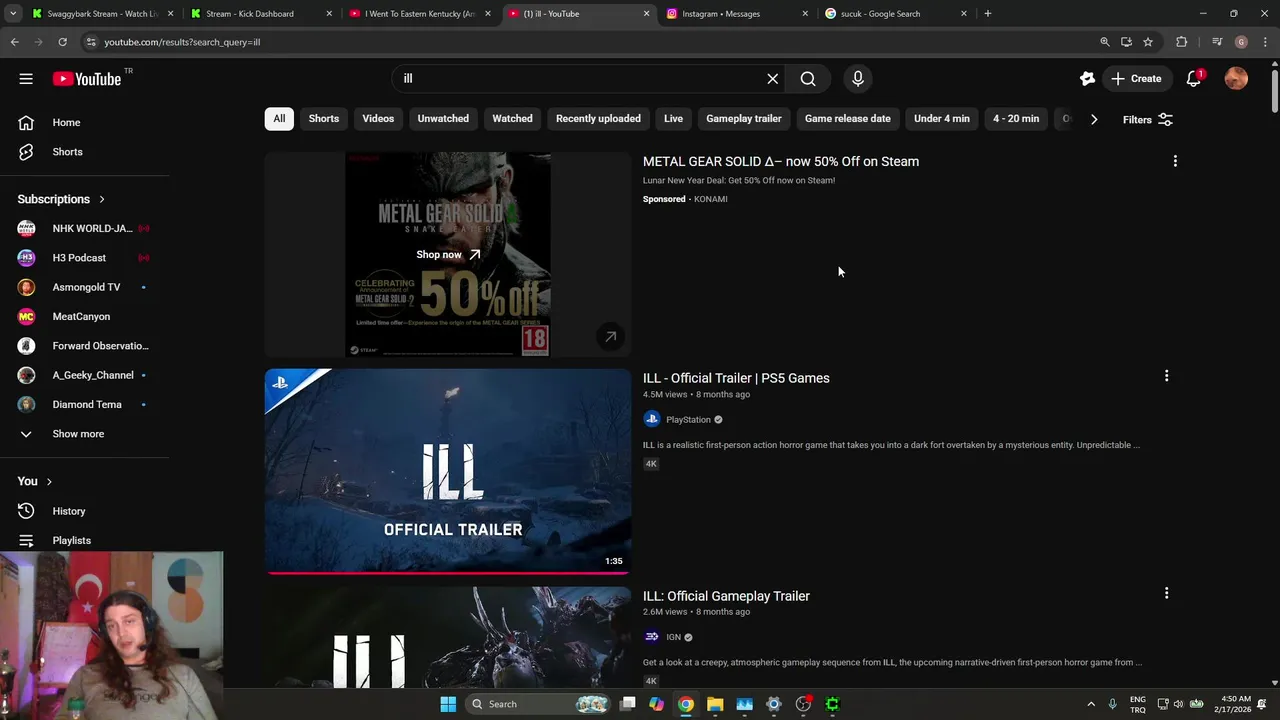
Task: Select the Videos filter chip
Action: (x=378, y=118)
